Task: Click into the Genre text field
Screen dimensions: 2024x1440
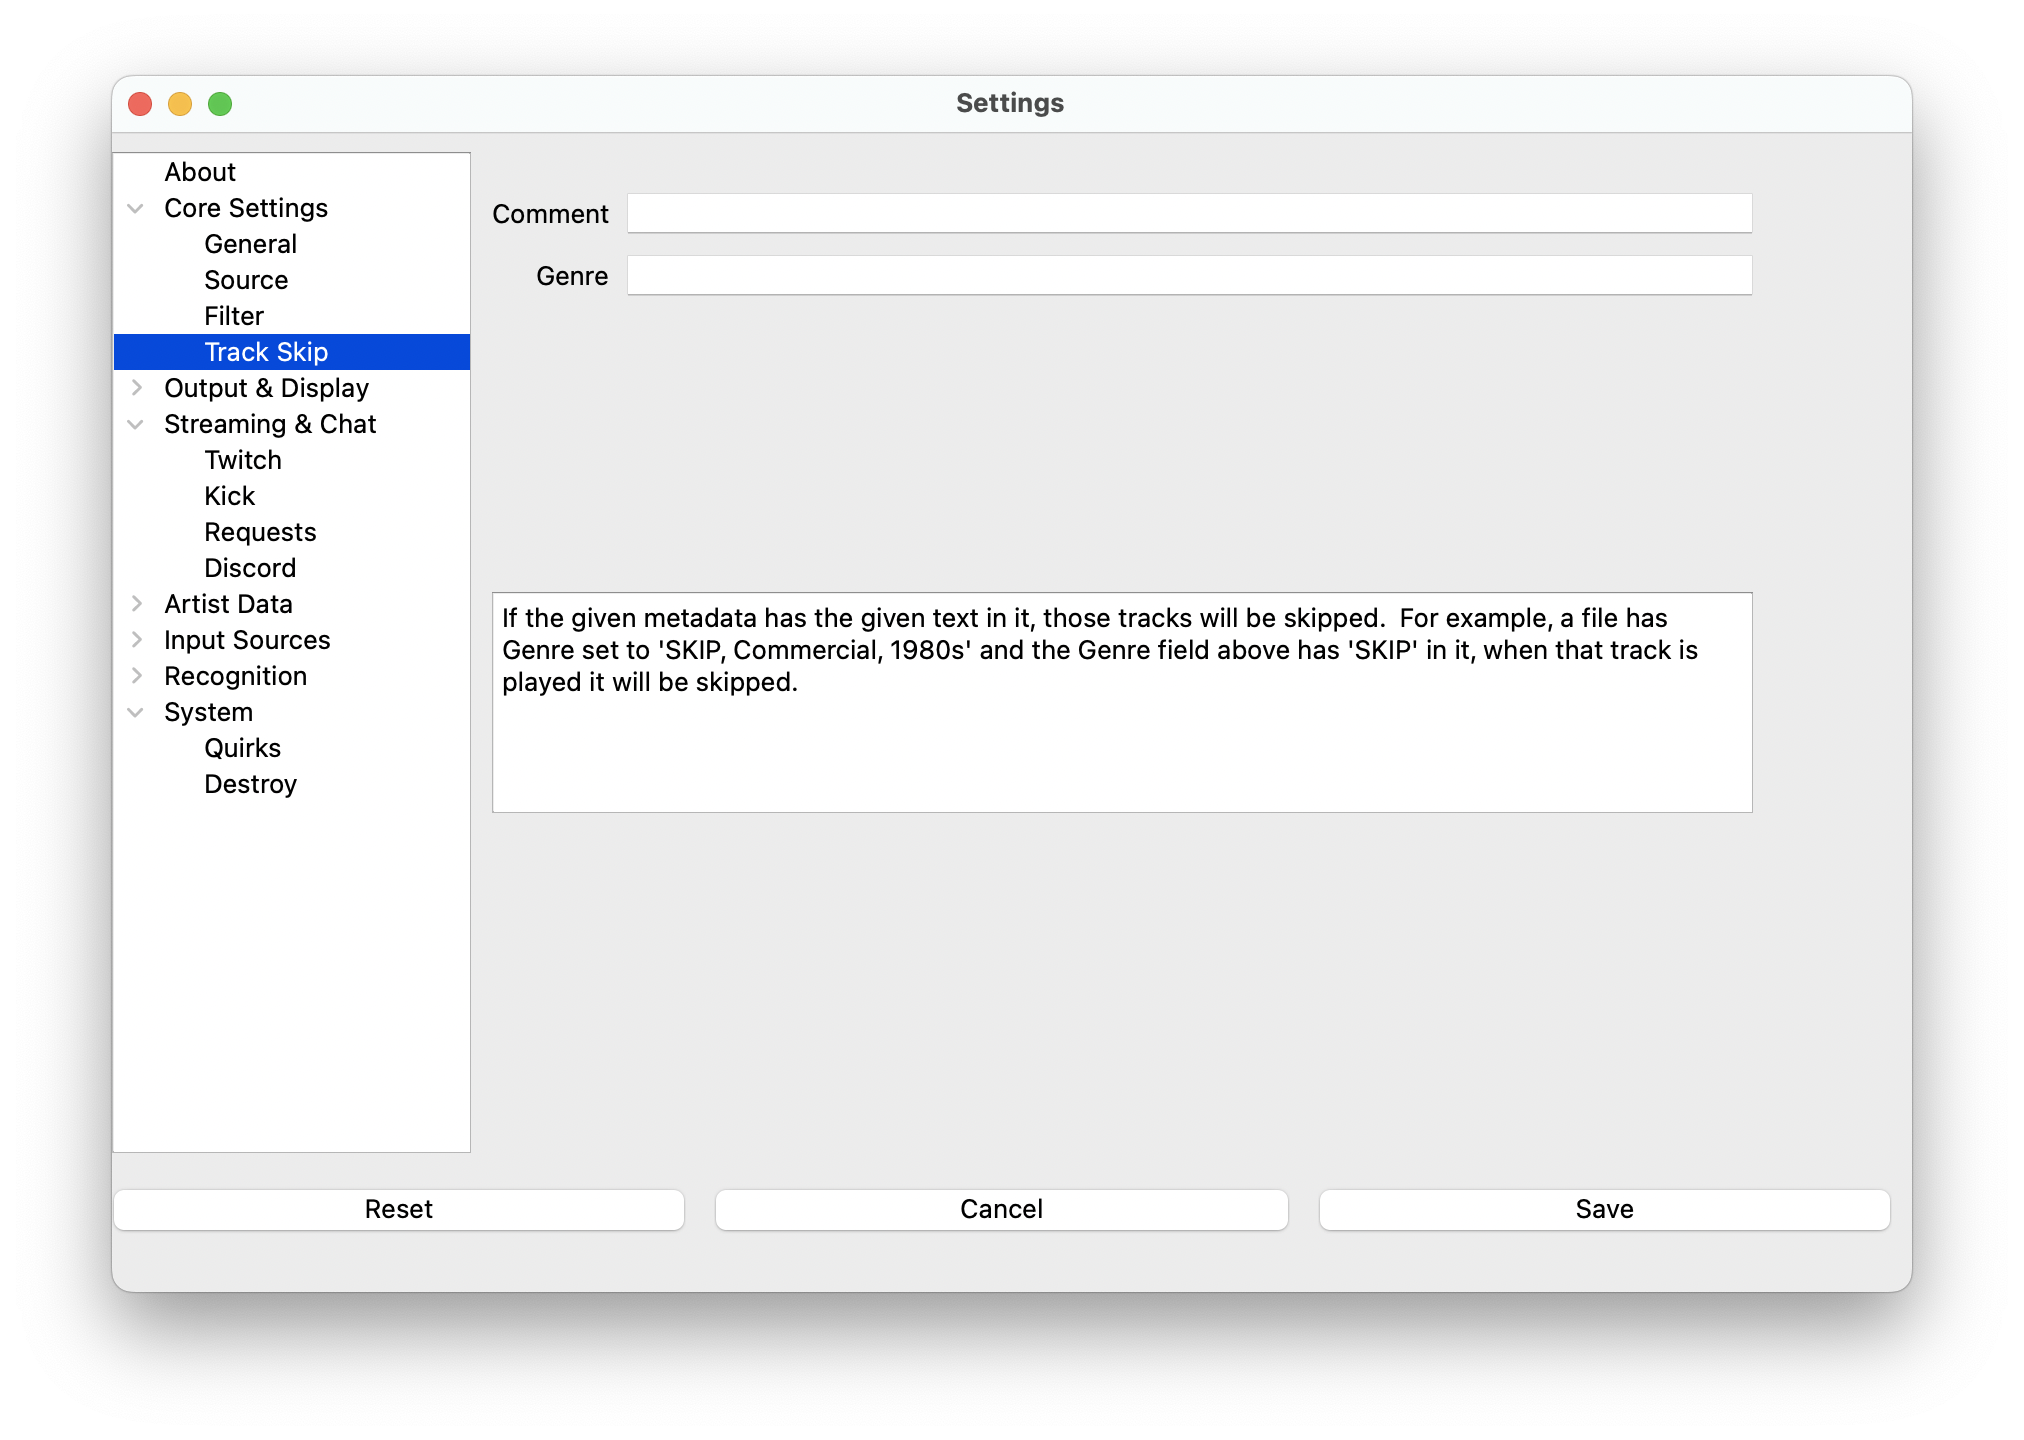Action: tap(1188, 276)
